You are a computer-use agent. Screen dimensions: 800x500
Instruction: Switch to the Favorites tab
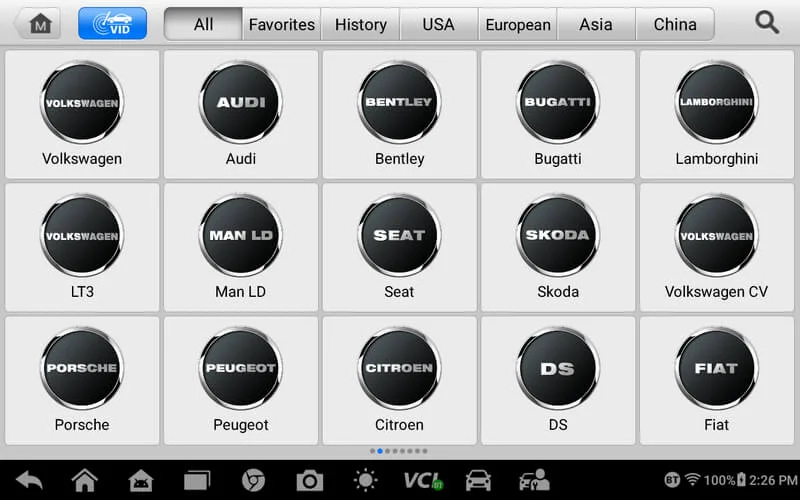point(282,24)
